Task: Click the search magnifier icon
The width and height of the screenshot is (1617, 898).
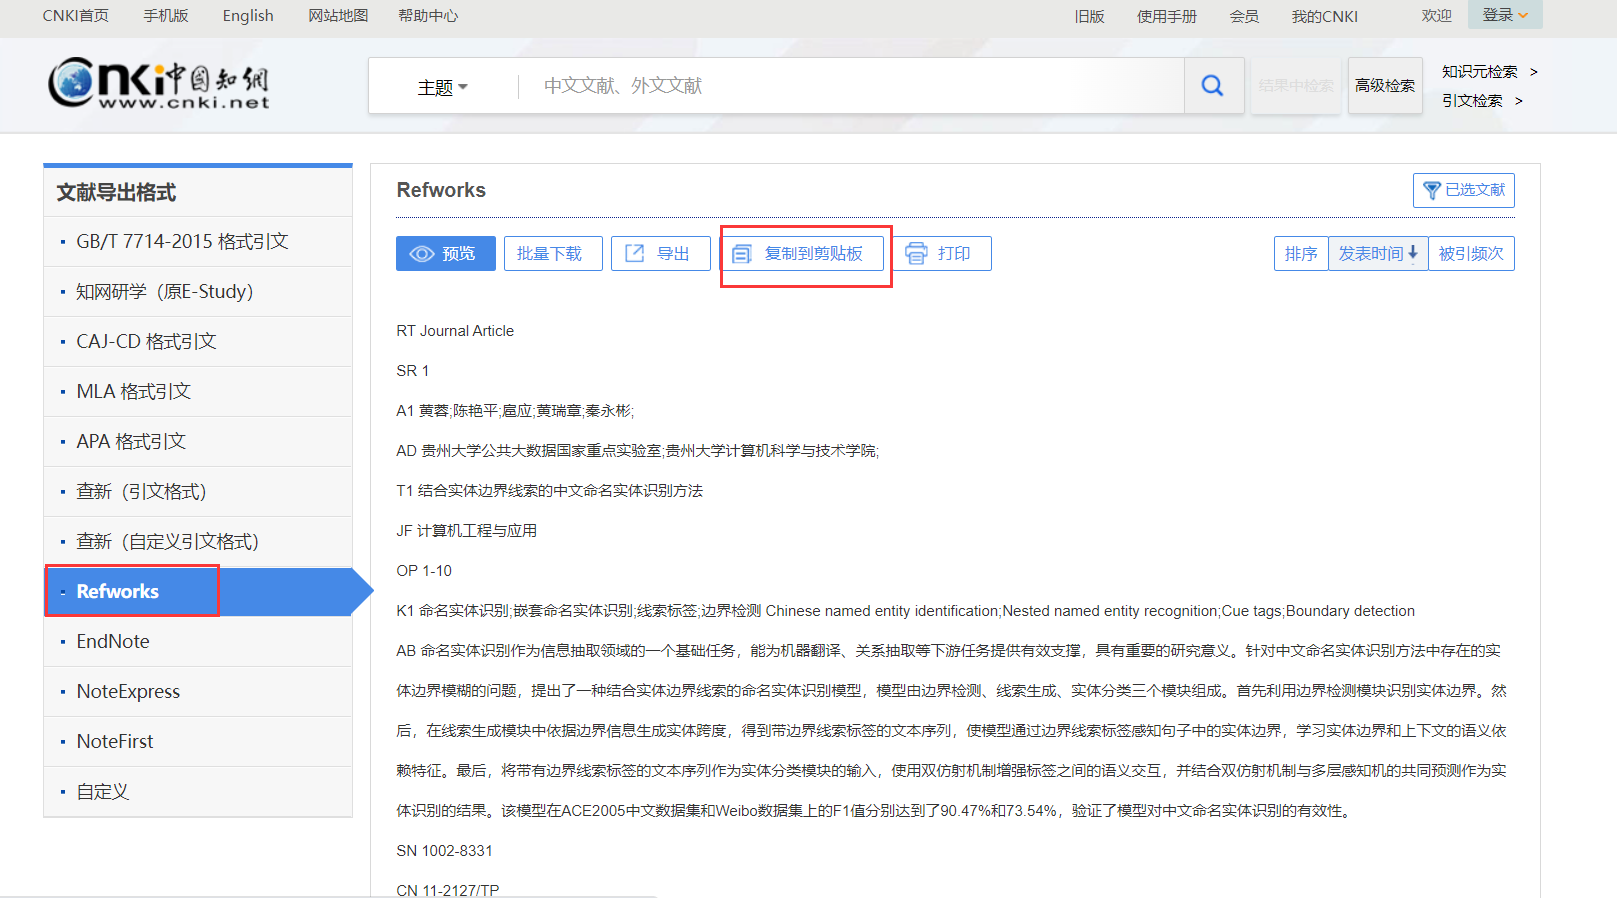Action: click(1212, 86)
